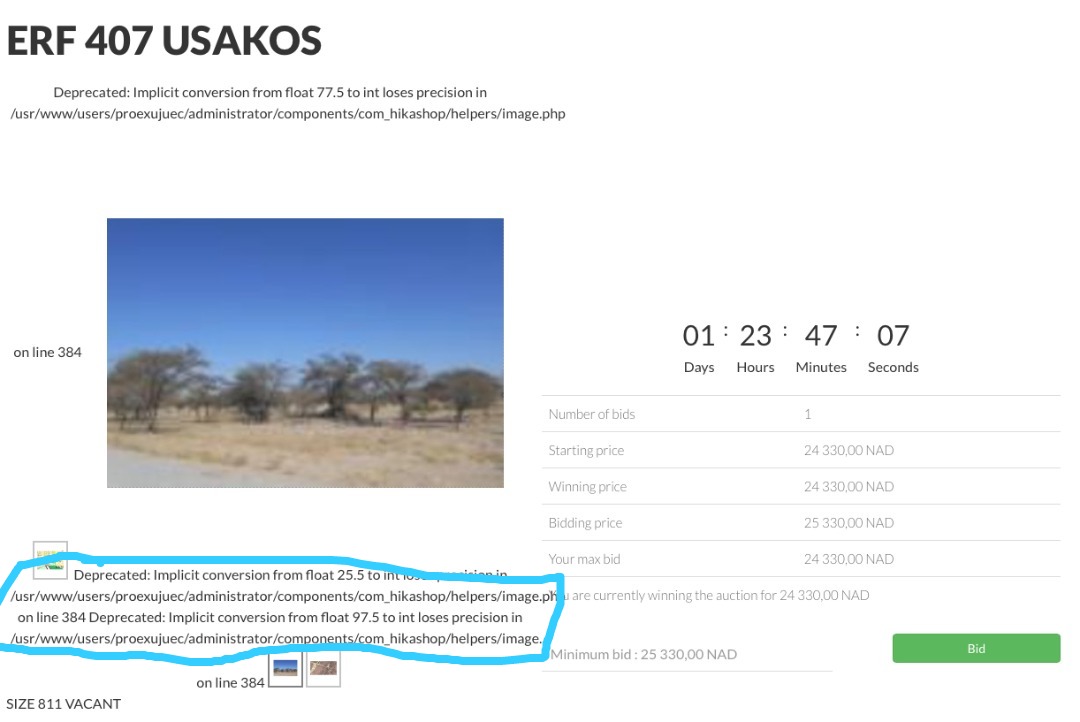Click the countdown Seconds value 07
This screenshot has height=722, width=1080.
(893, 336)
